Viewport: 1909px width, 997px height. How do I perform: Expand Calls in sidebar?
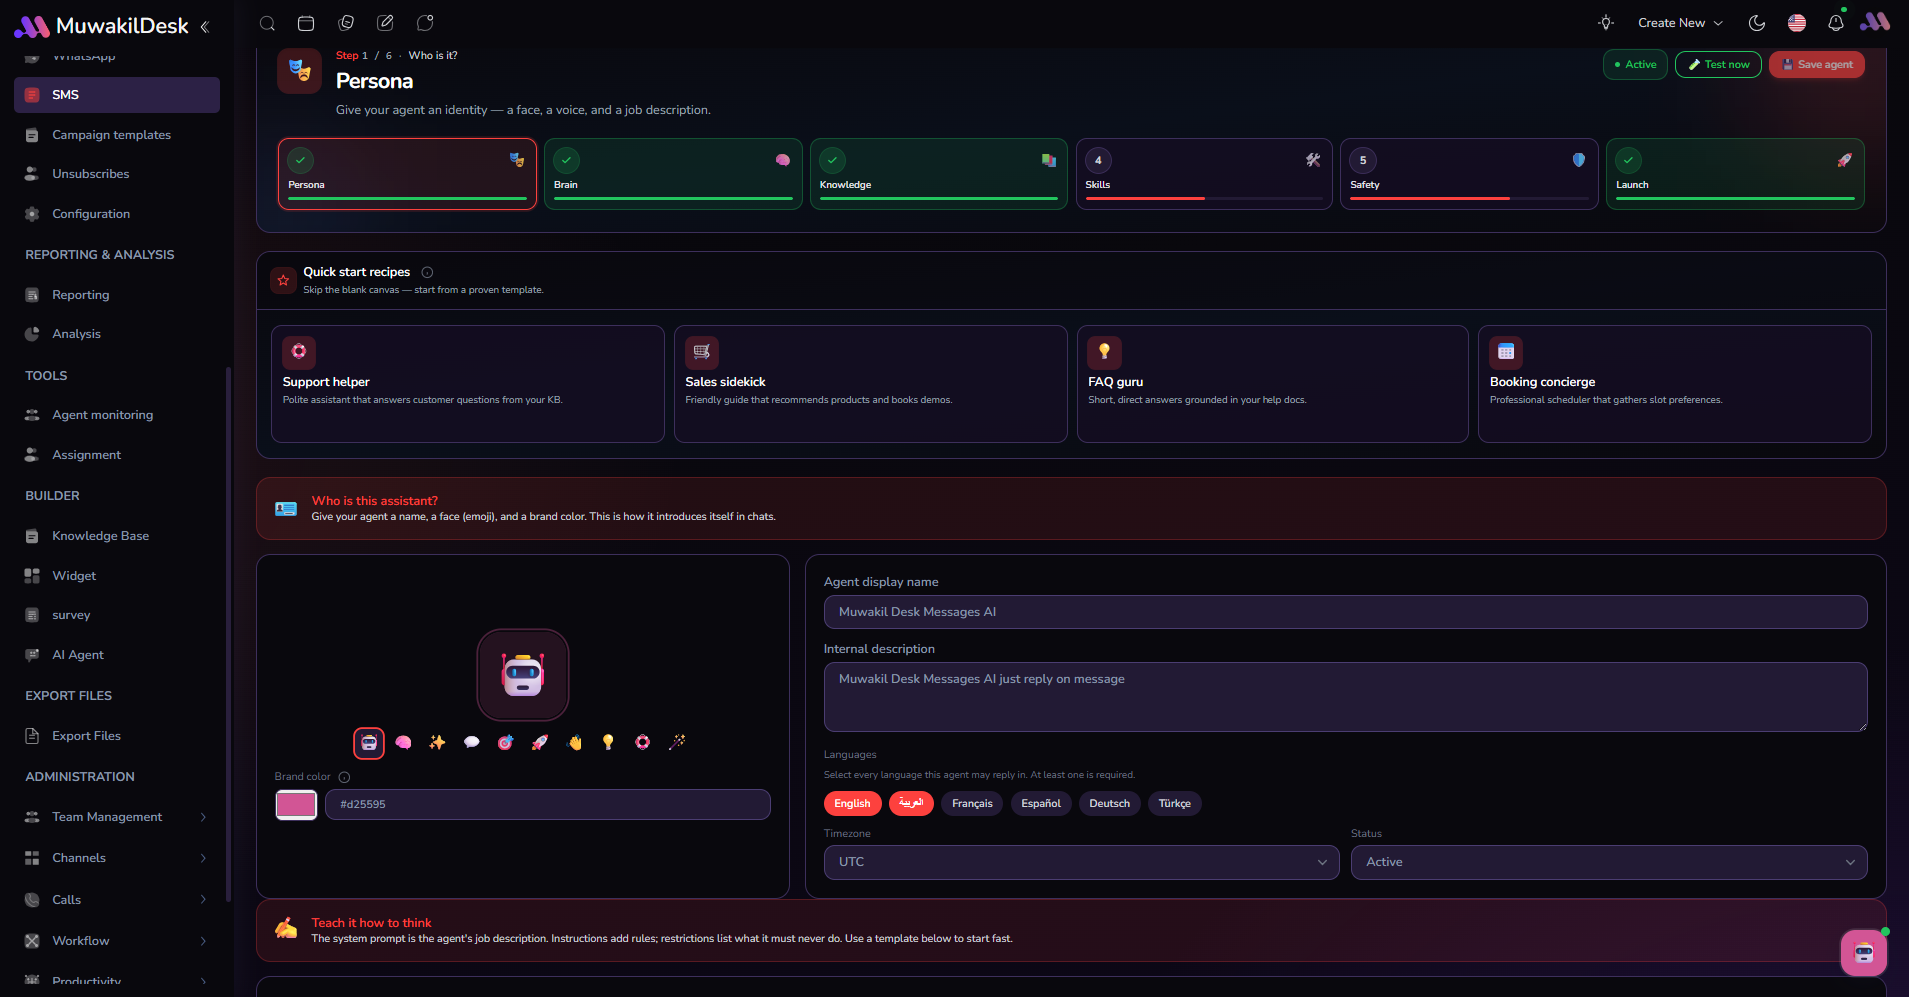point(117,900)
